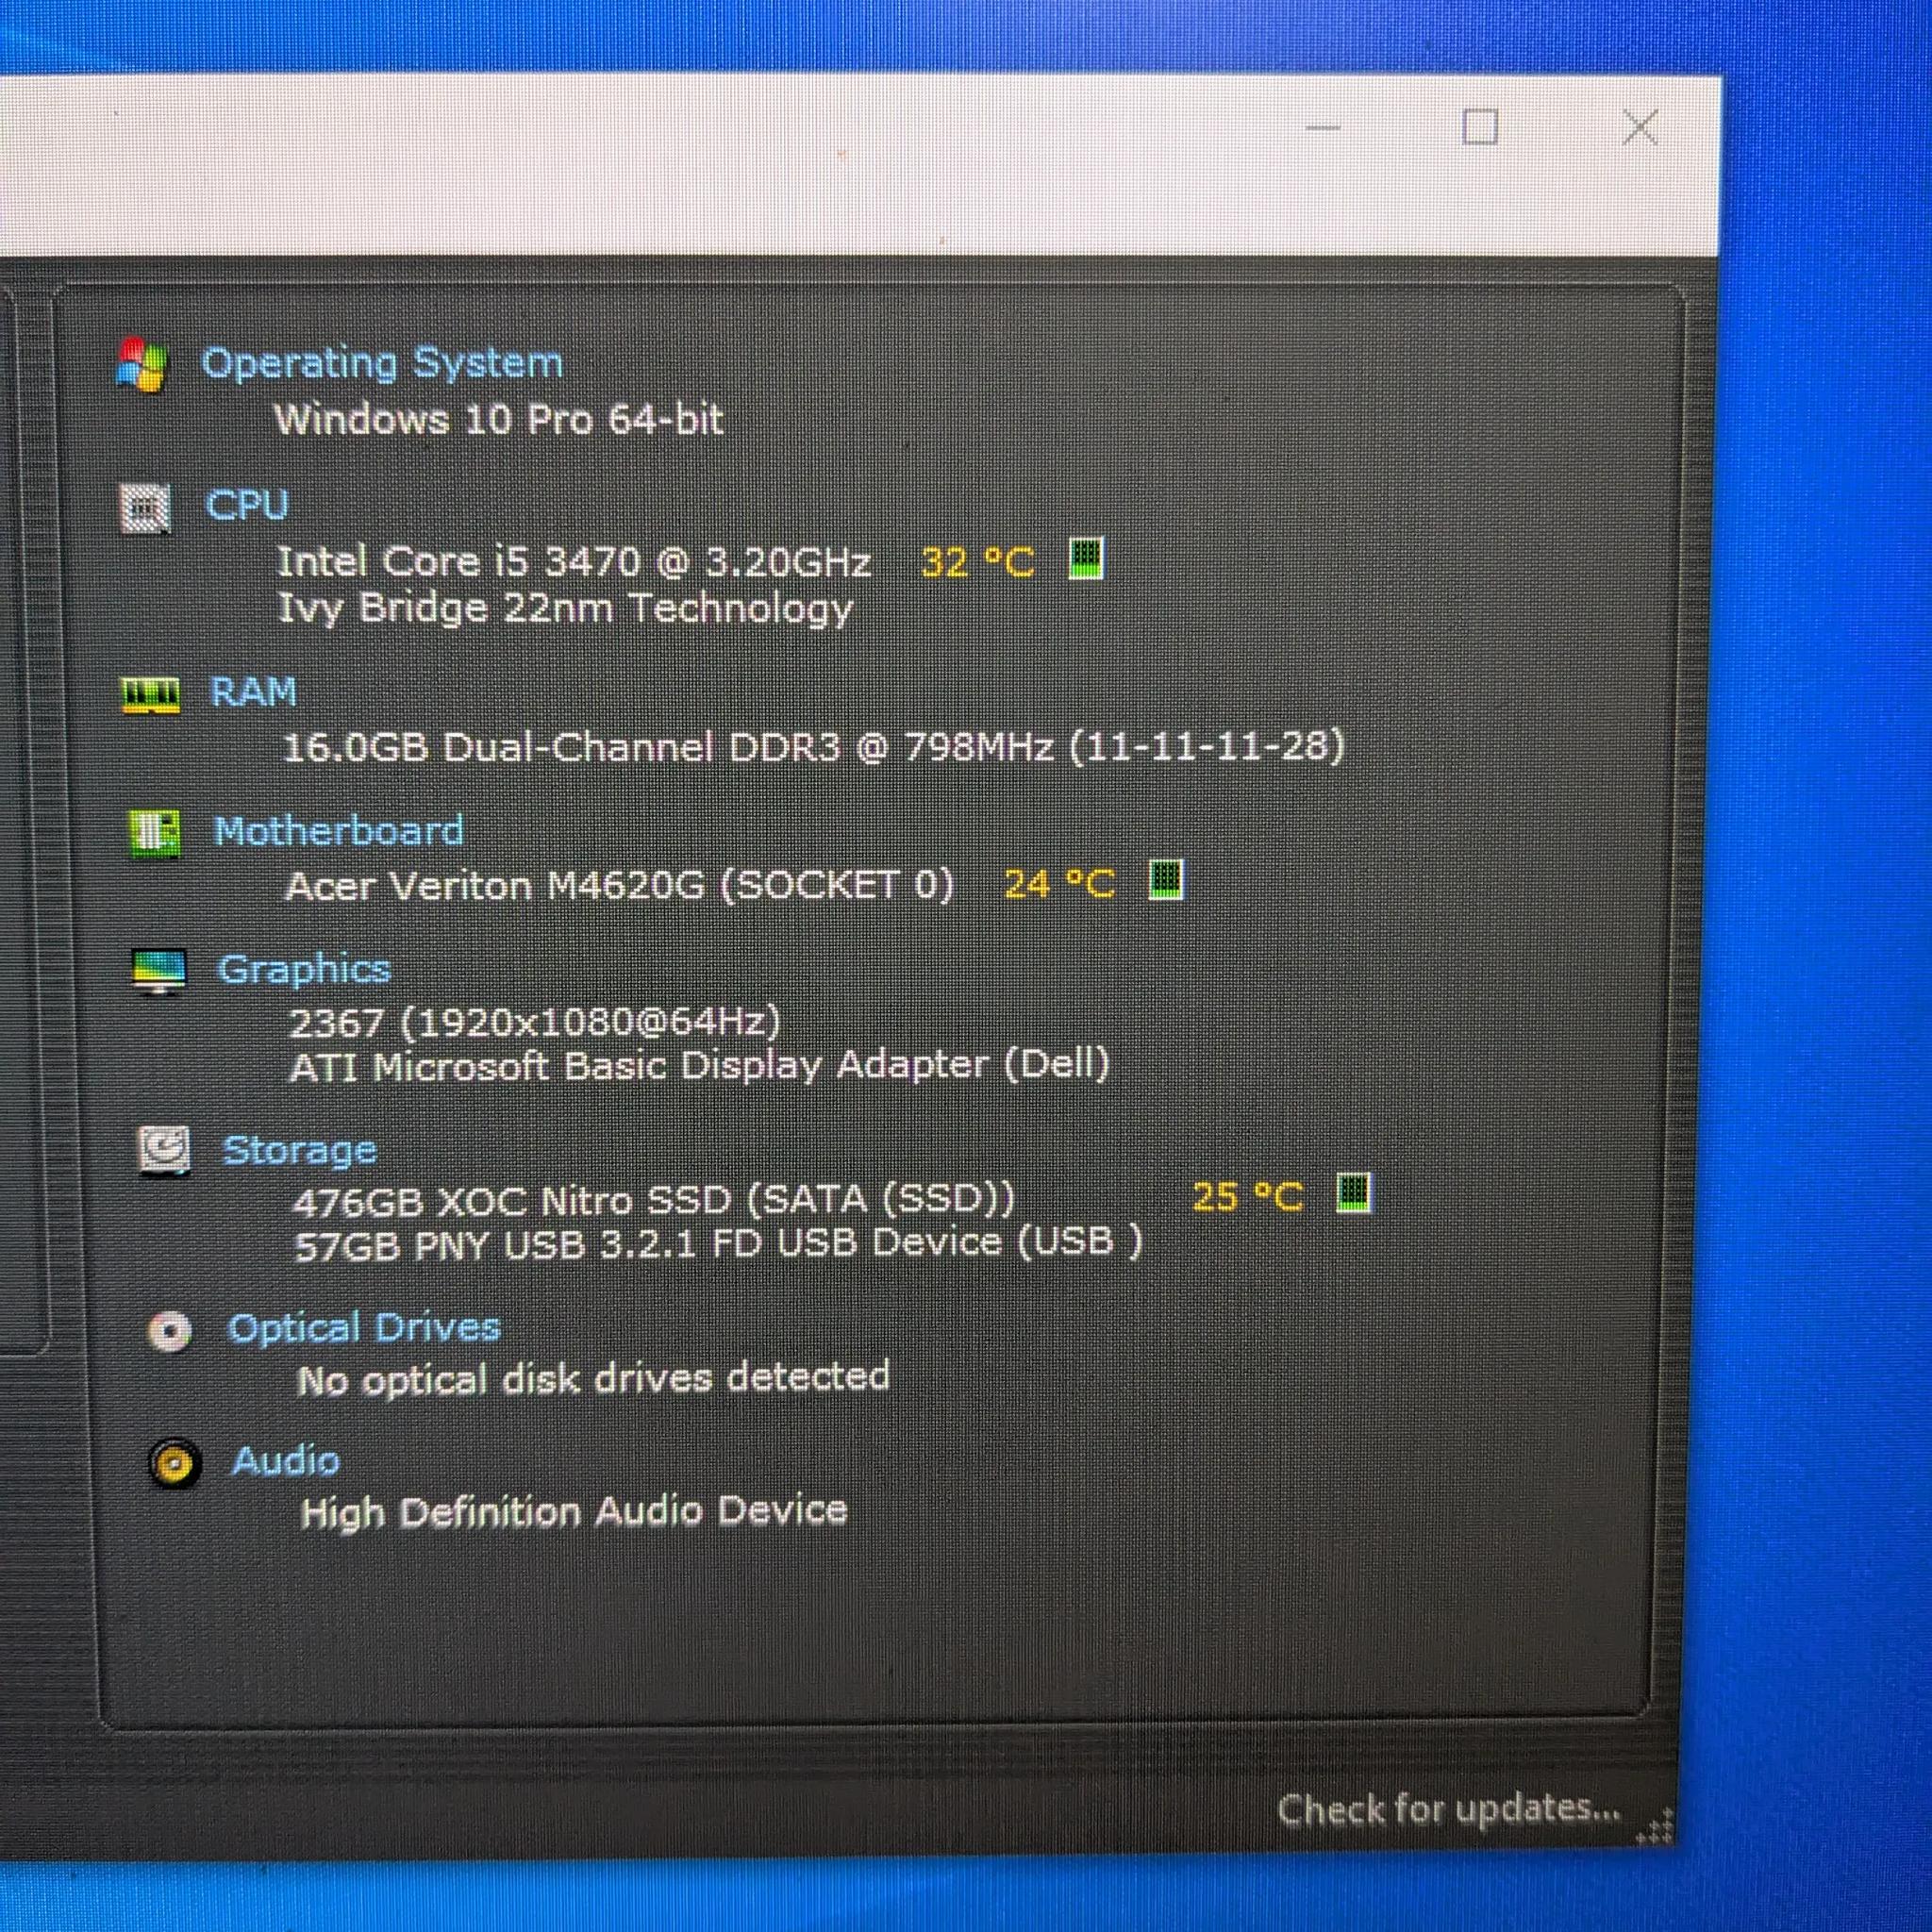This screenshot has height=1932, width=1932.
Task: Click Ivy Bridge 22nm Technology text
Action: [566, 608]
